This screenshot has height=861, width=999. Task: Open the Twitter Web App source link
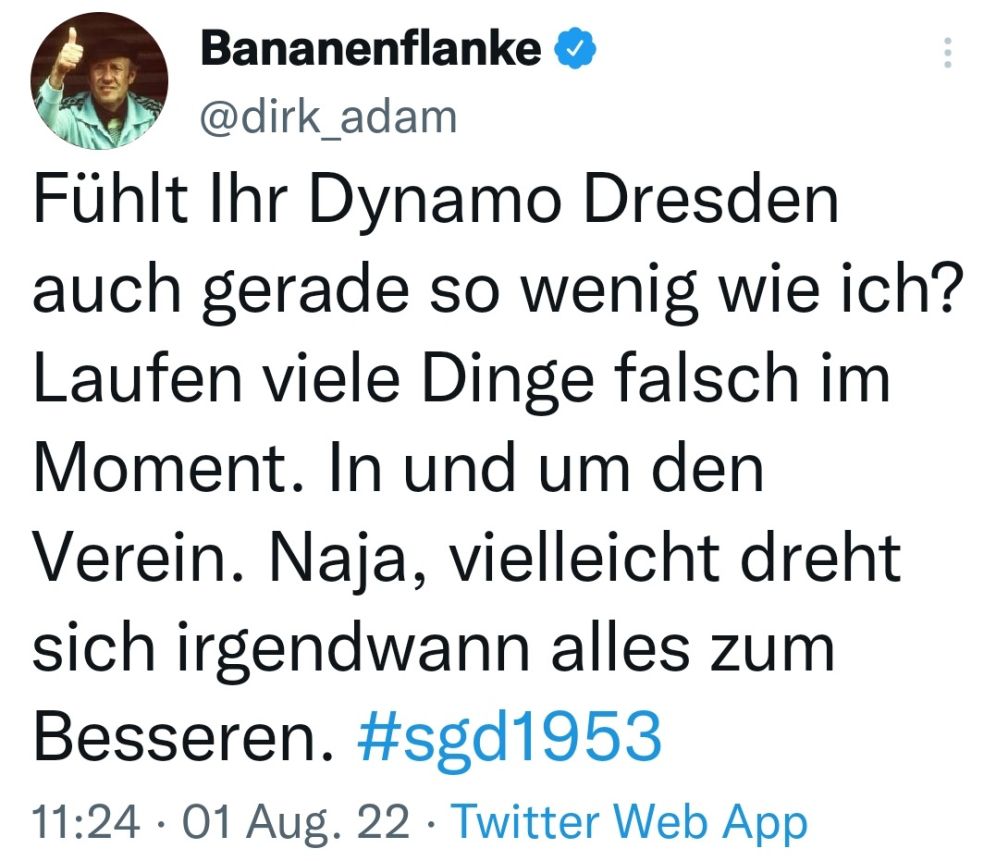(630, 822)
